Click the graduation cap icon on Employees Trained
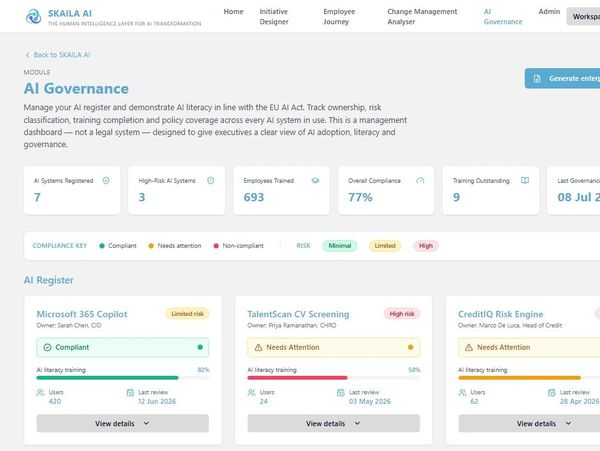Viewport: 600px width, 451px height. click(x=315, y=181)
